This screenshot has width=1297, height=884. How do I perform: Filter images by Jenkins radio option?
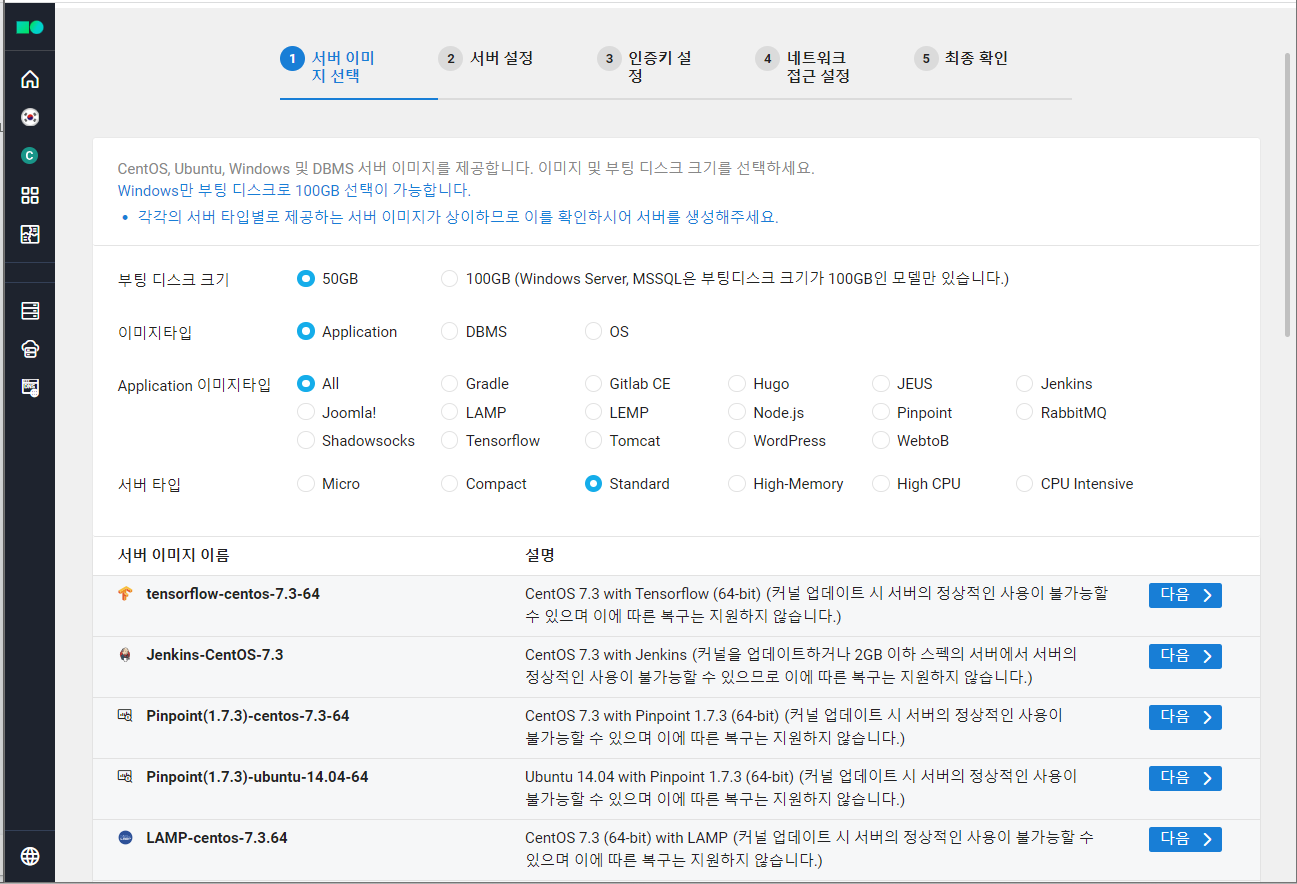click(1025, 384)
